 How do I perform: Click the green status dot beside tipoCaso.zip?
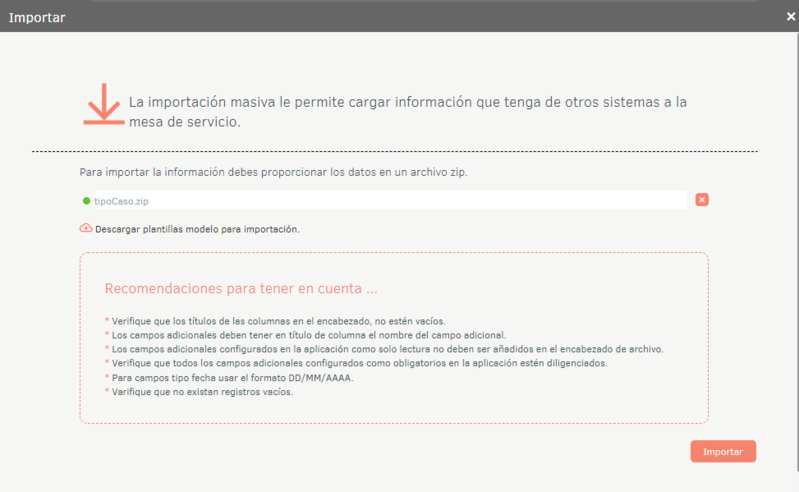[x=87, y=200]
